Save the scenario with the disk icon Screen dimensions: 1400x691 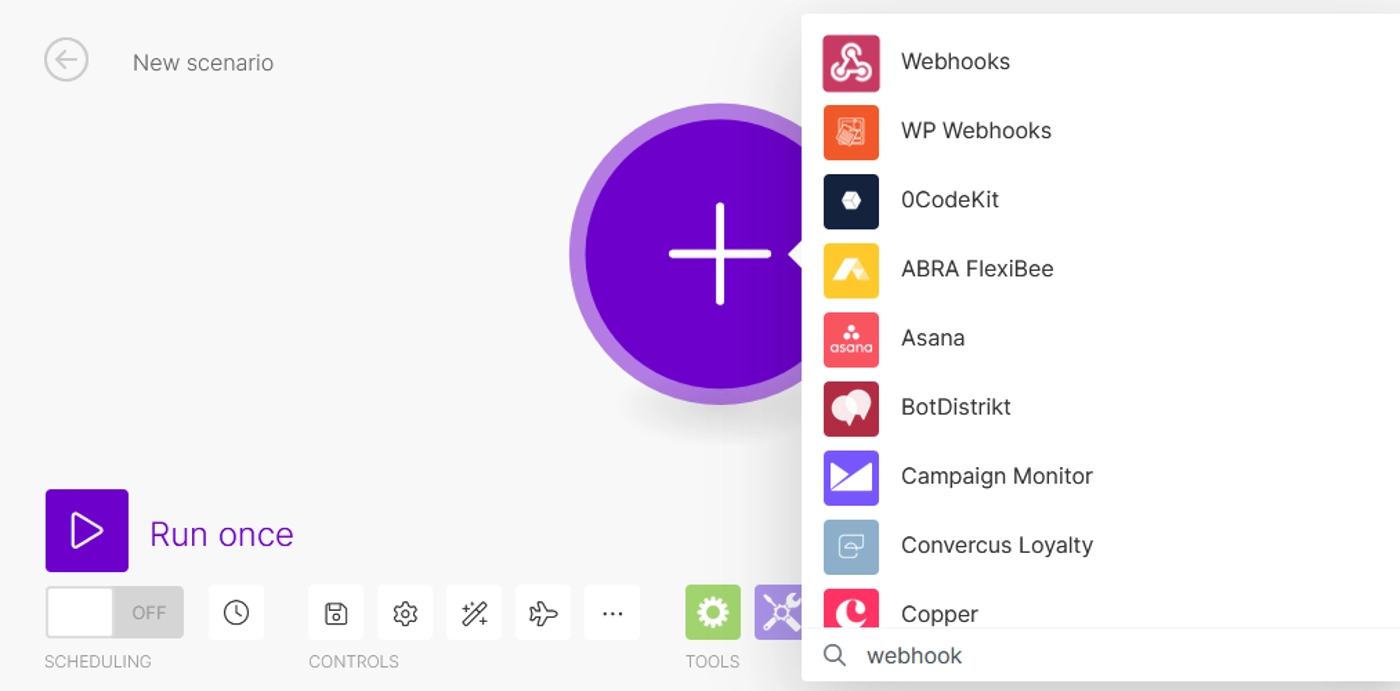336,613
